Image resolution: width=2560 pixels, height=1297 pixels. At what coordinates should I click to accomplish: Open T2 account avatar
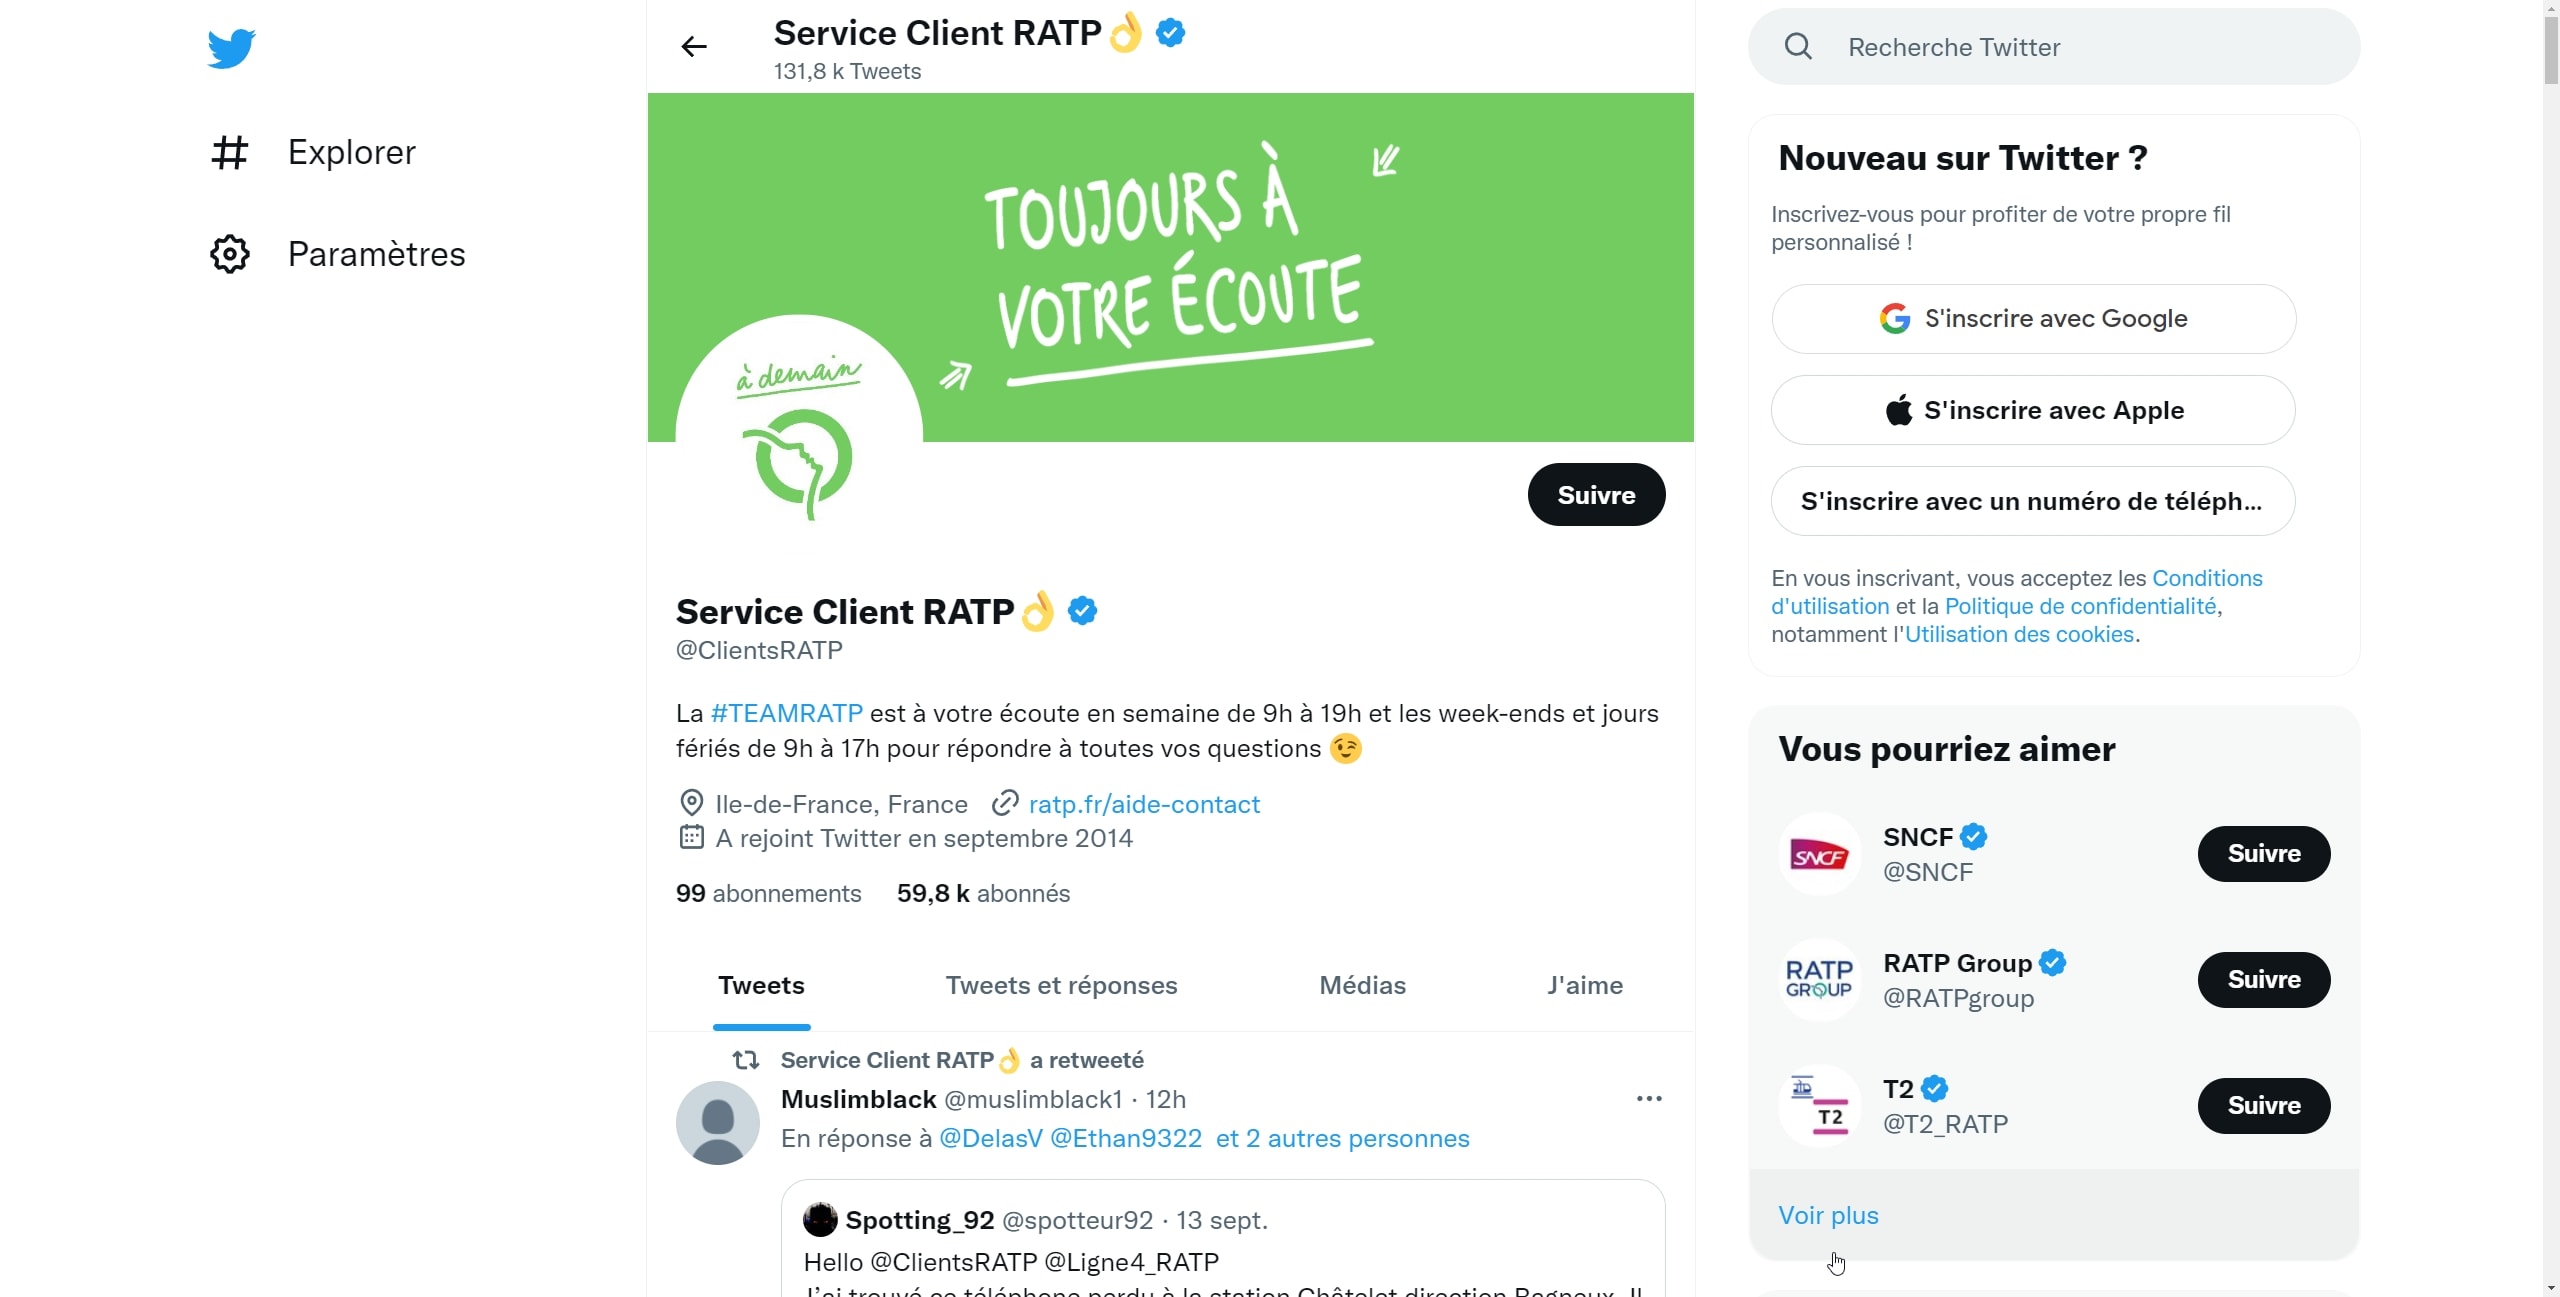coord(1819,1106)
